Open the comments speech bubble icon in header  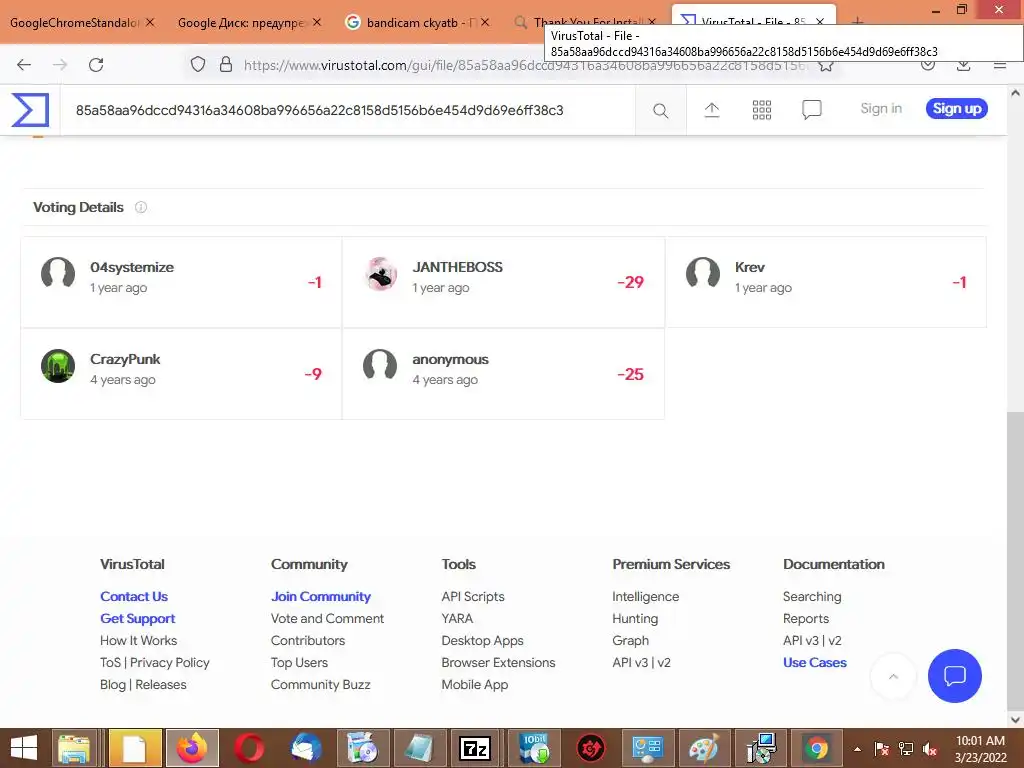point(812,110)
